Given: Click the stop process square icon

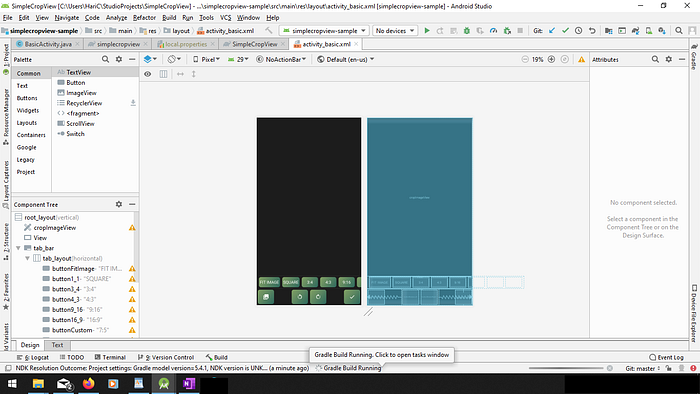Looking at the screenshot, I should [x=520, y=31].
